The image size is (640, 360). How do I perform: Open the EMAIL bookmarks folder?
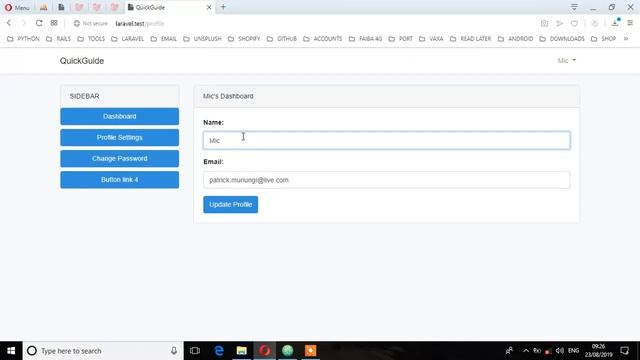tap(164, 39)
